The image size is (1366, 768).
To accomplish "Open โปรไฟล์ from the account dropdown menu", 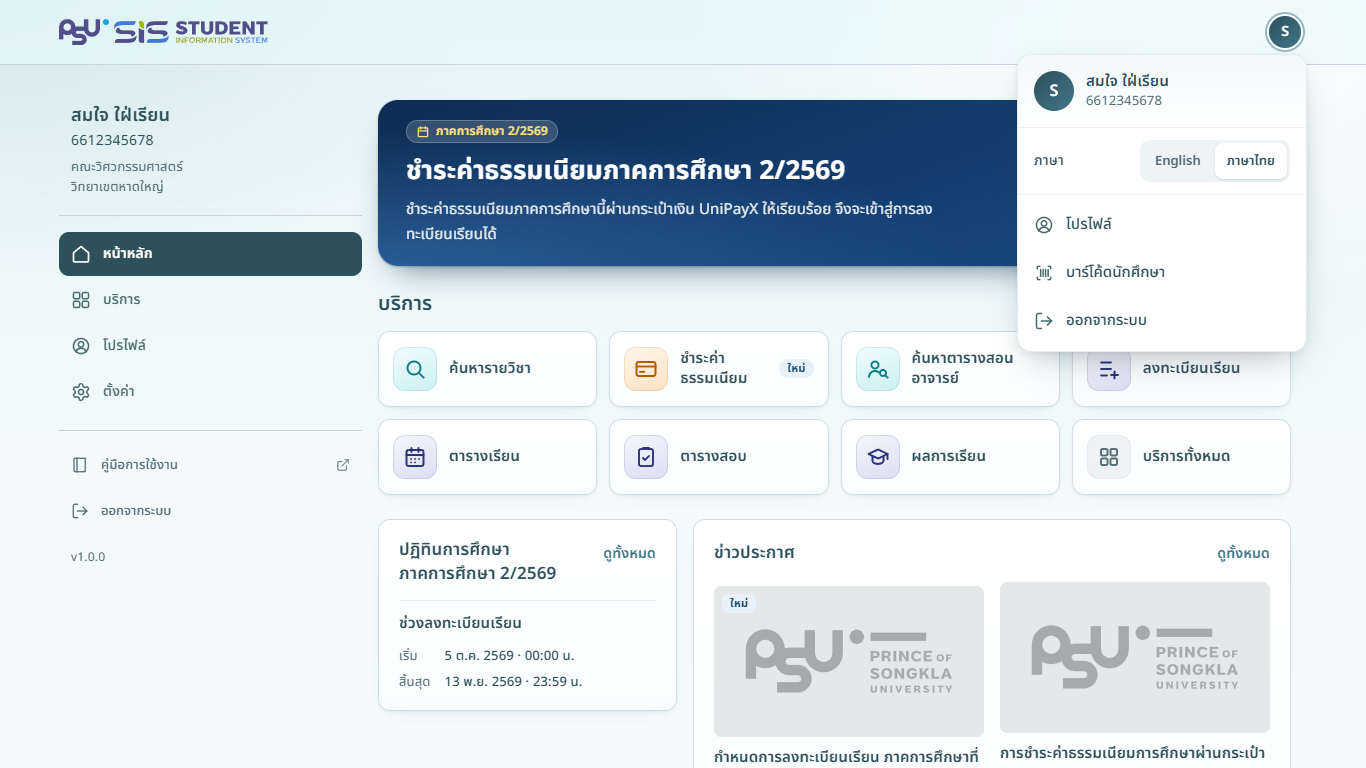I will [x=1162, y=224].
